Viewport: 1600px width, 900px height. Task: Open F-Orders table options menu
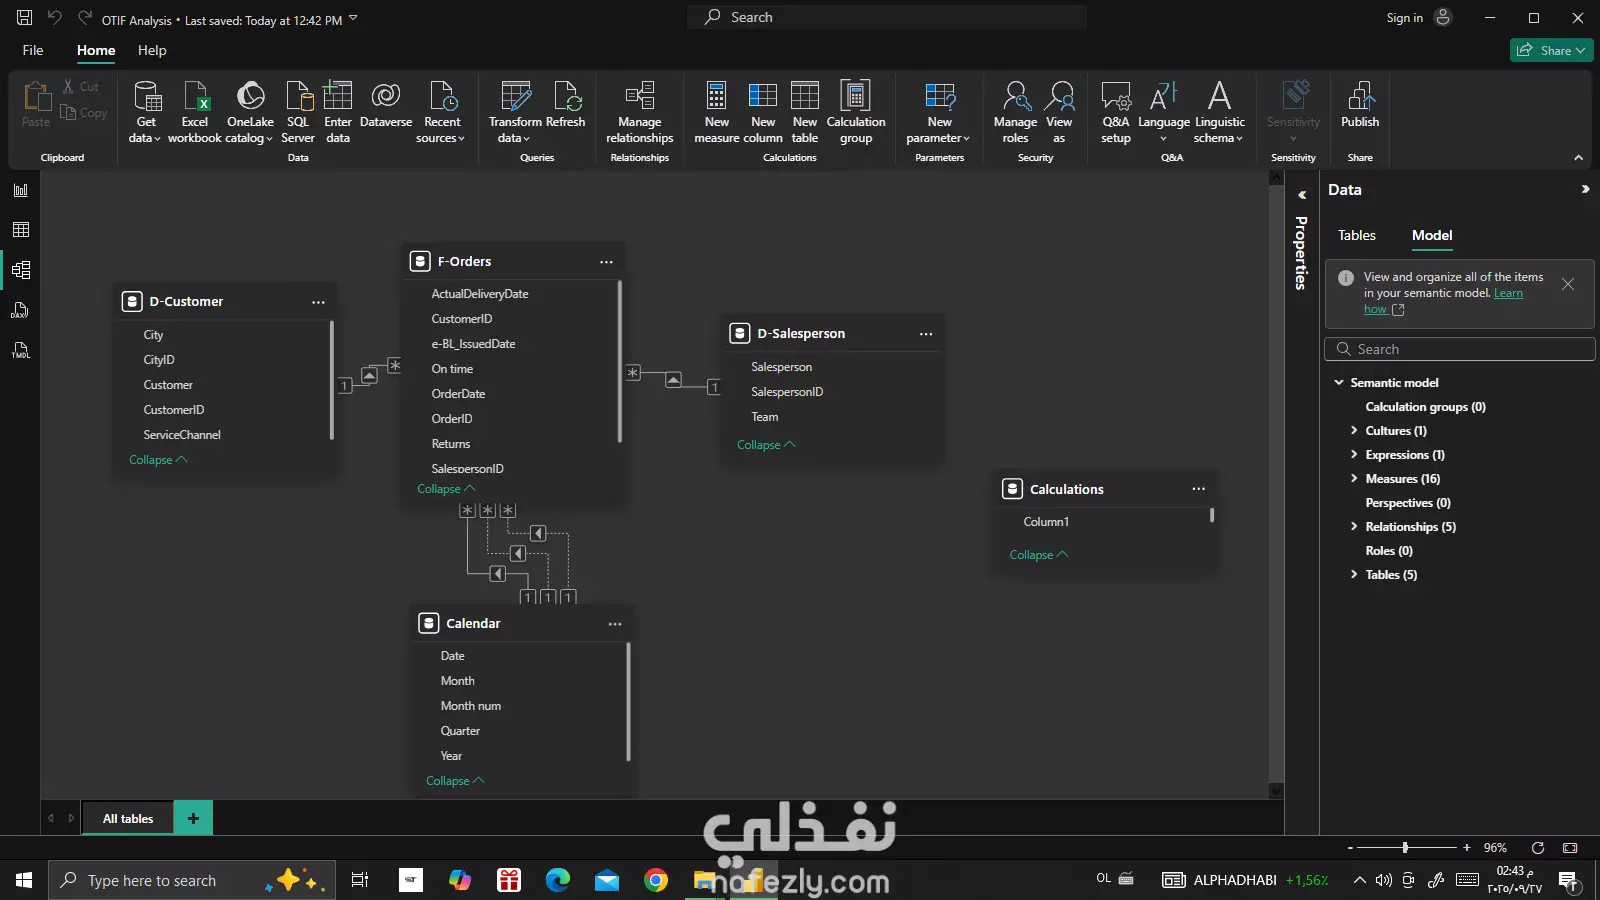606,262
